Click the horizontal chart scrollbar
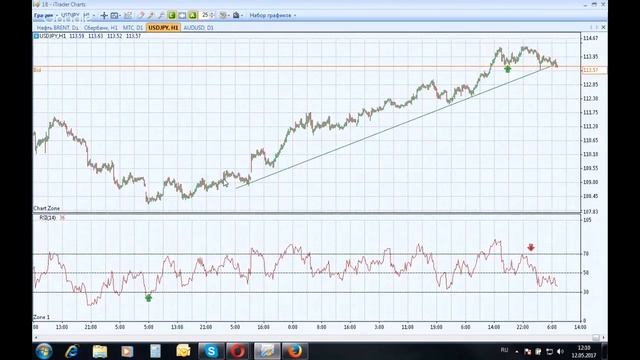640x360 pixels. [x=319, y=338]
